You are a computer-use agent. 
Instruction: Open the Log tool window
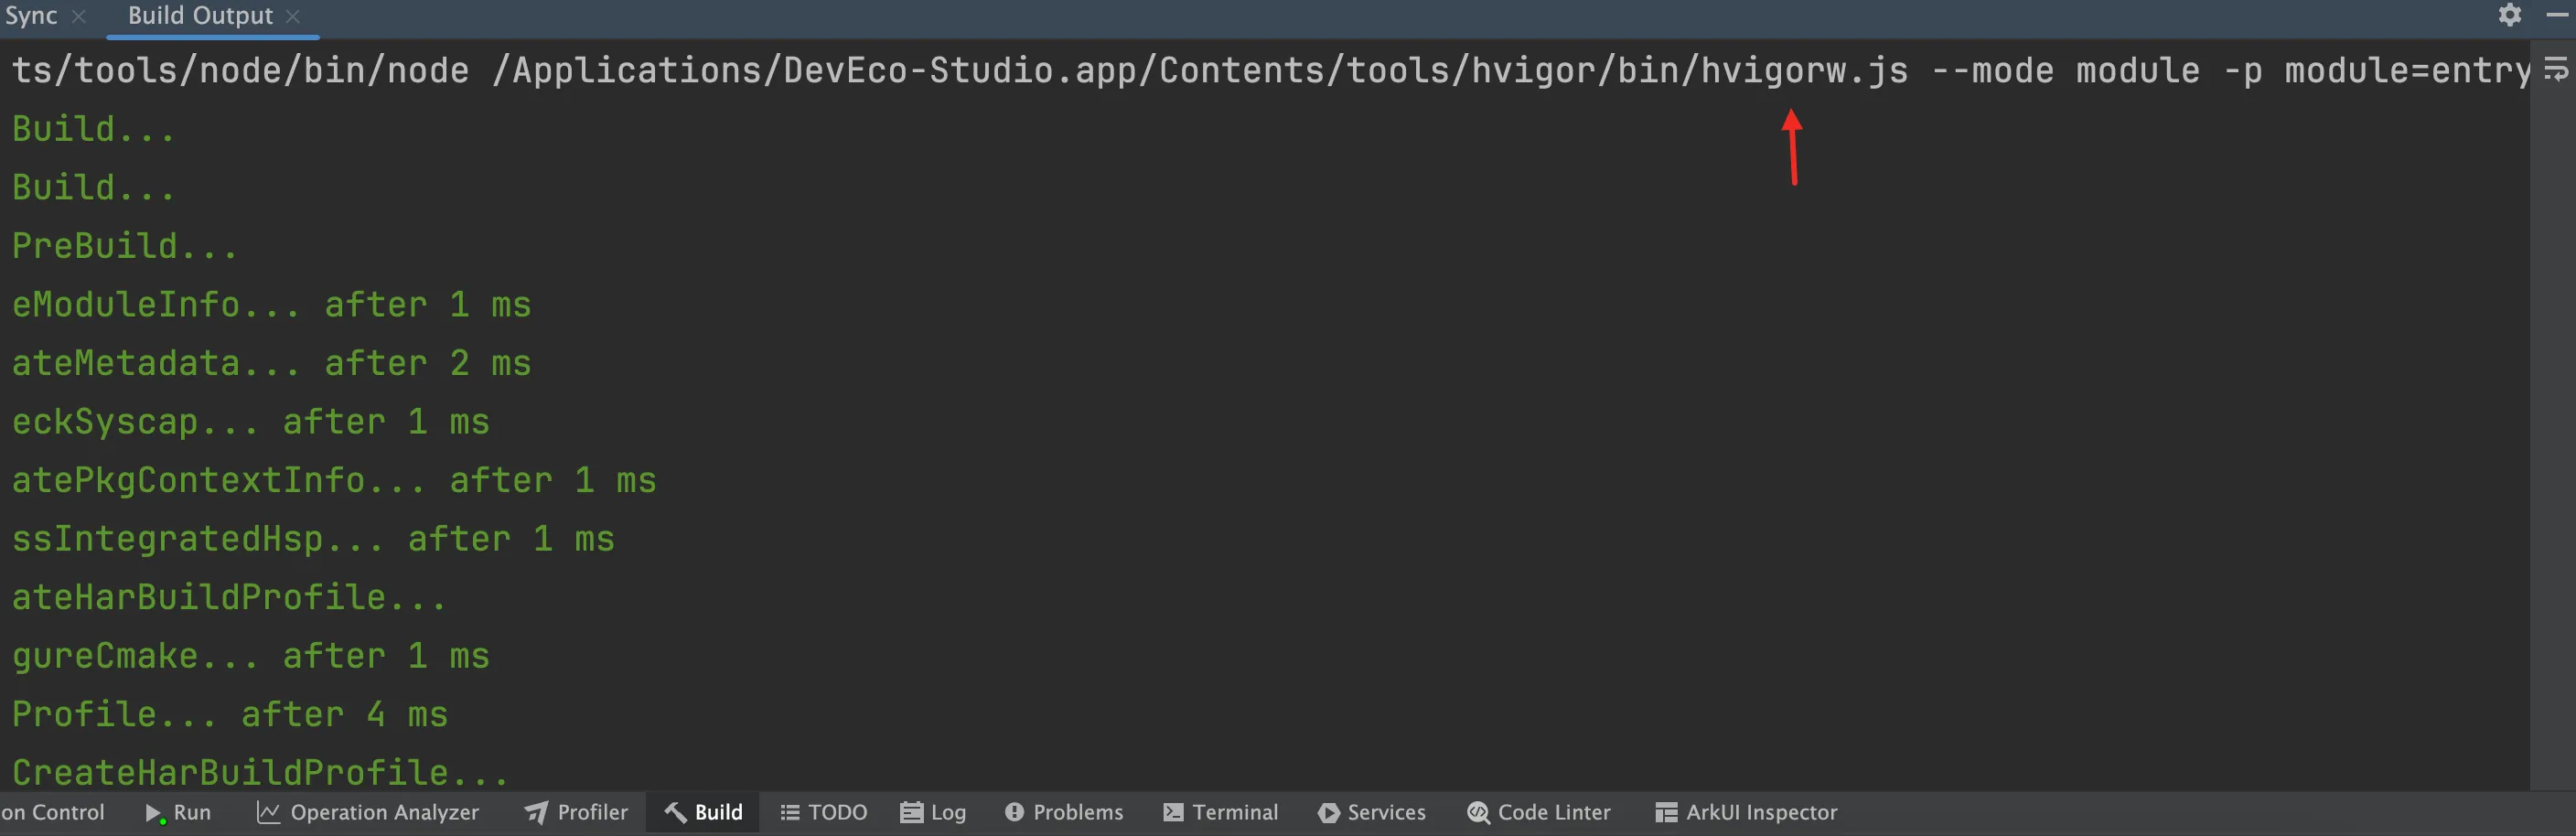coord(933,812)
